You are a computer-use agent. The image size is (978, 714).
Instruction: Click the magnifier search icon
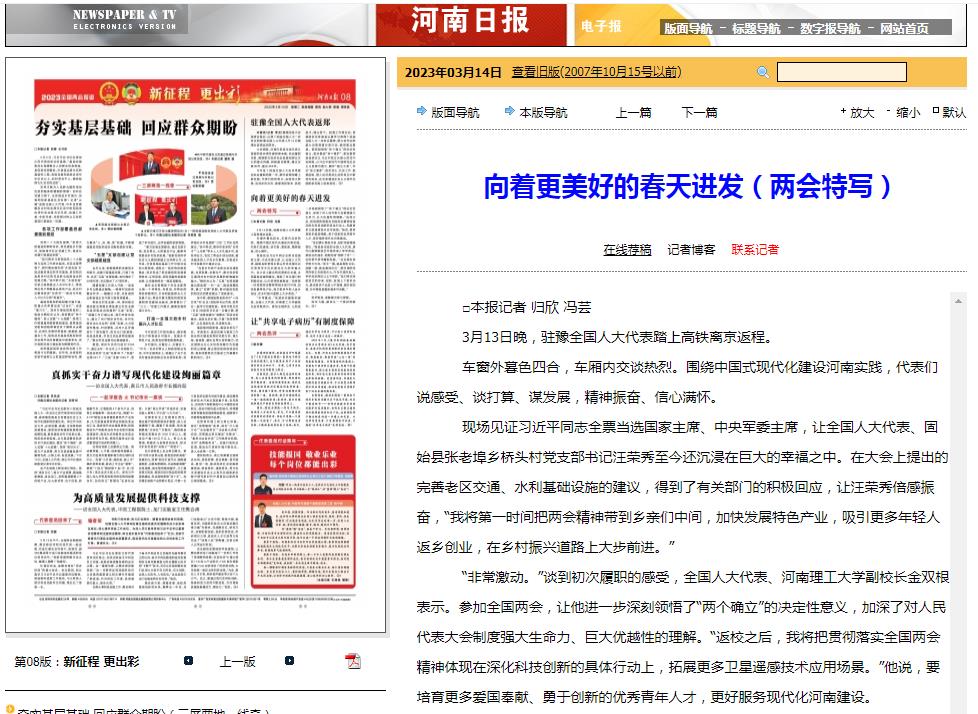762,72
